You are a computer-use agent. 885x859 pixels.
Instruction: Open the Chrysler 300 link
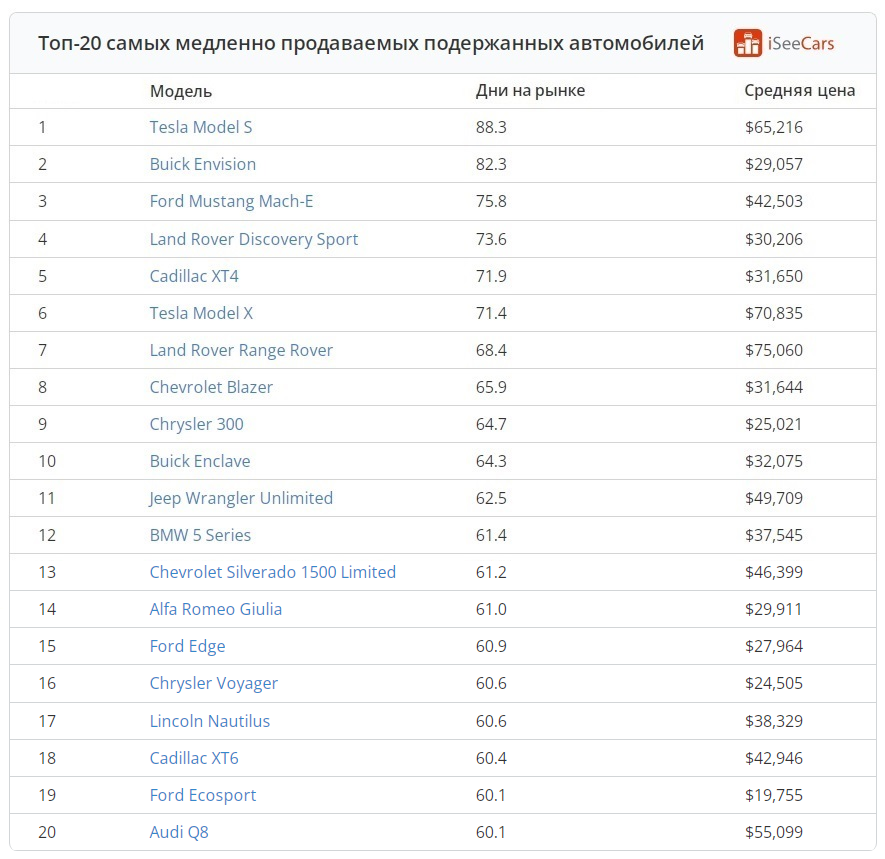pos(196,424)
